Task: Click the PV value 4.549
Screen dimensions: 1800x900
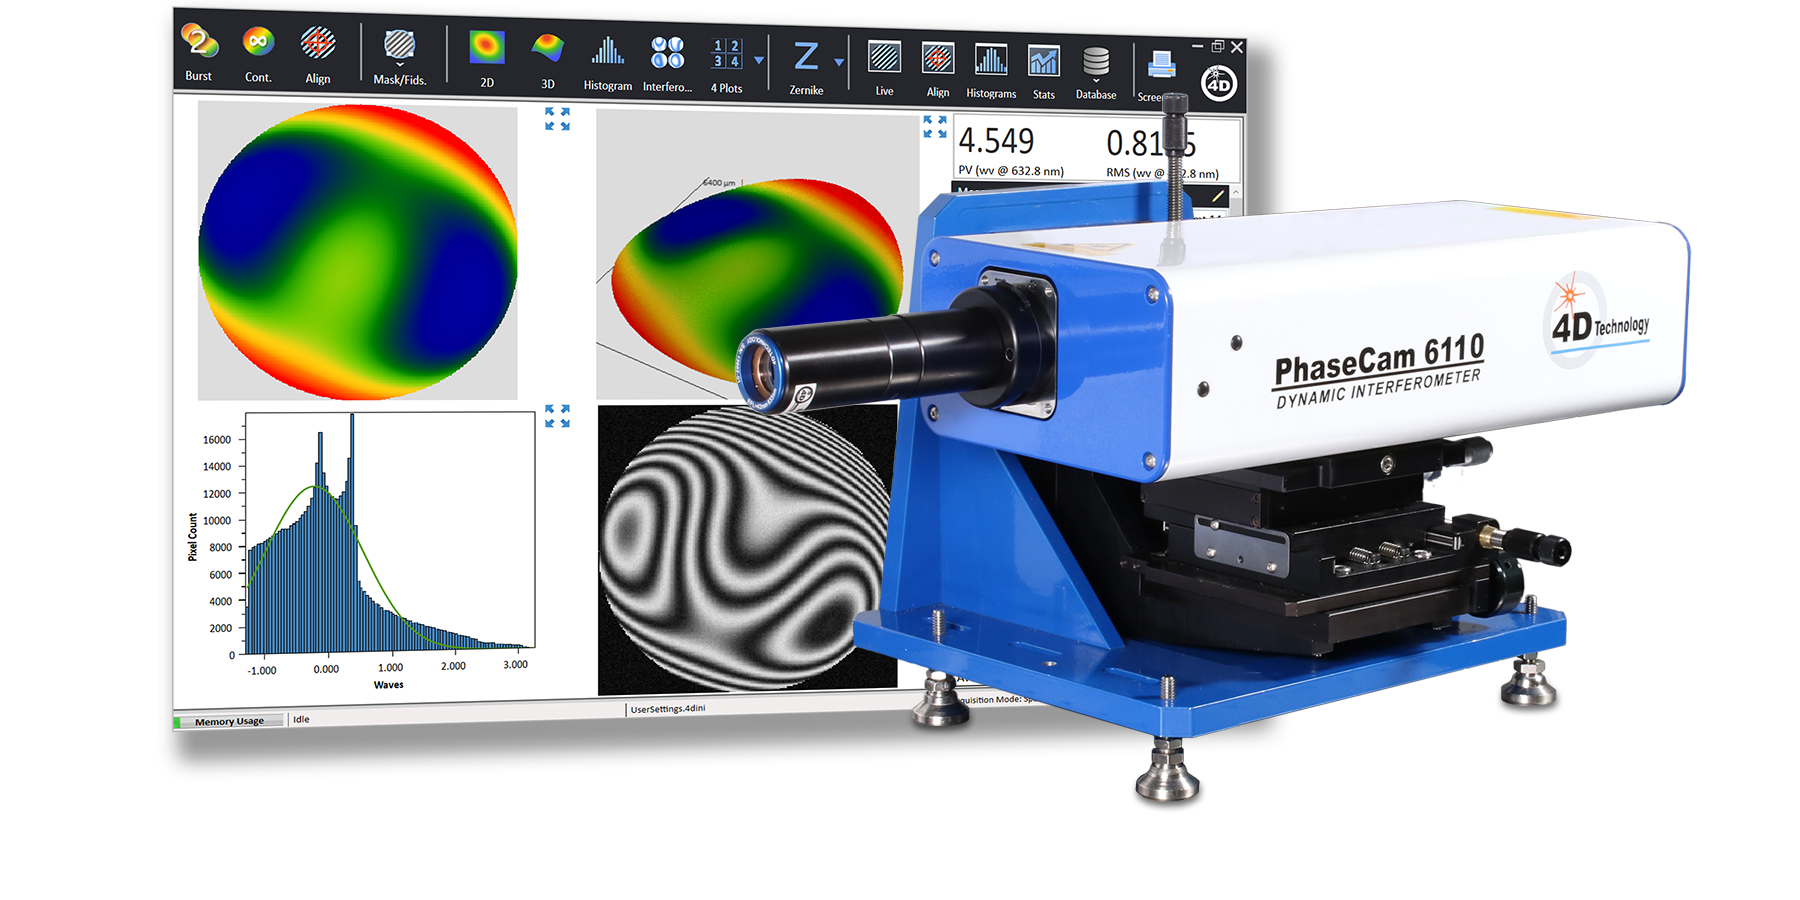Action: coord(996,141)
